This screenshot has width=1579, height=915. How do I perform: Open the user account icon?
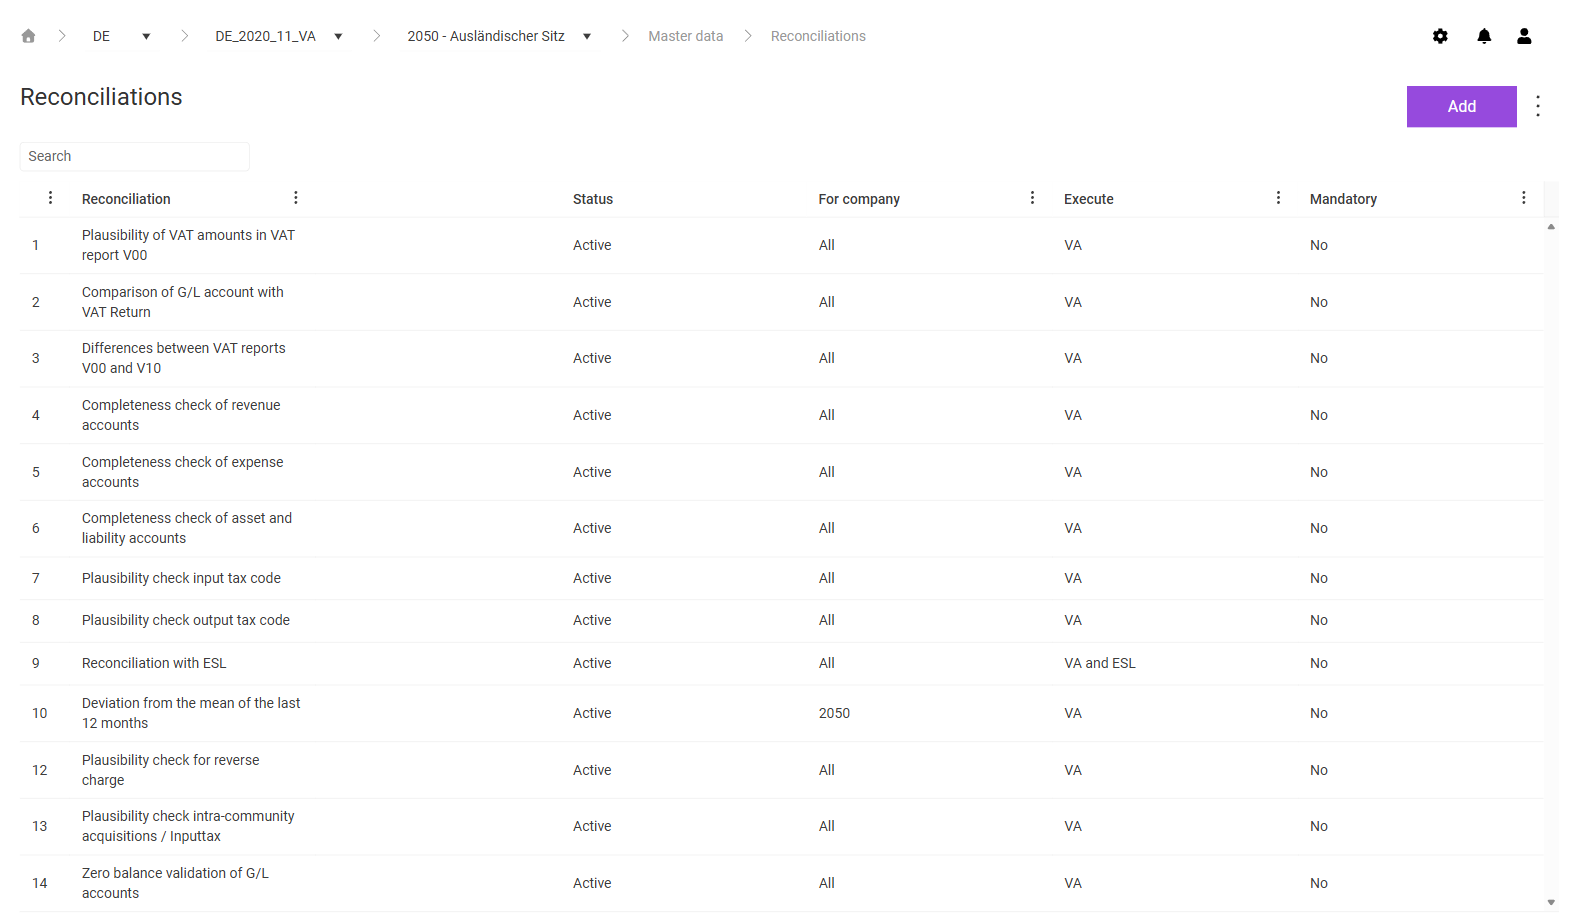click(1524, 36)
